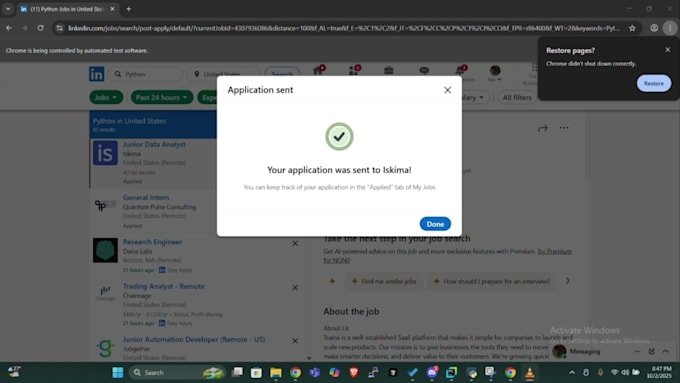Open the Junior Data Analyst job listing
This screenshot has height=383, width=680.
coord(154,144)
